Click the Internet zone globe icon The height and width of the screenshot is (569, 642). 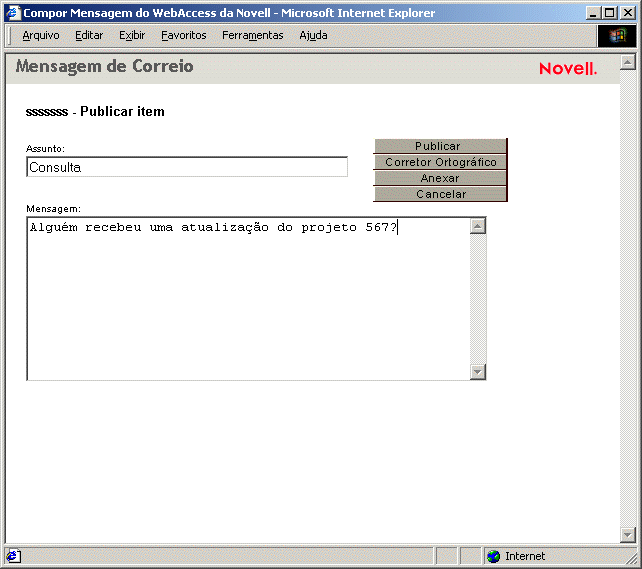(494, 556)
